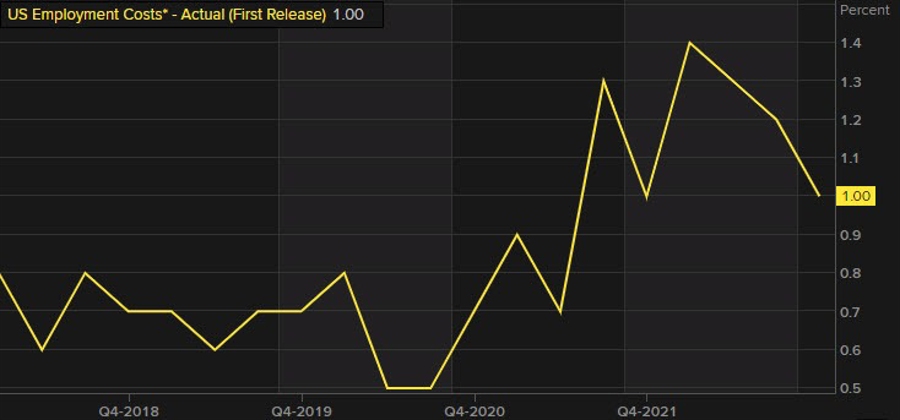Select the Q4-2018 date label
The width and height of the screenshot is (900, 420).
pos(129,410)
